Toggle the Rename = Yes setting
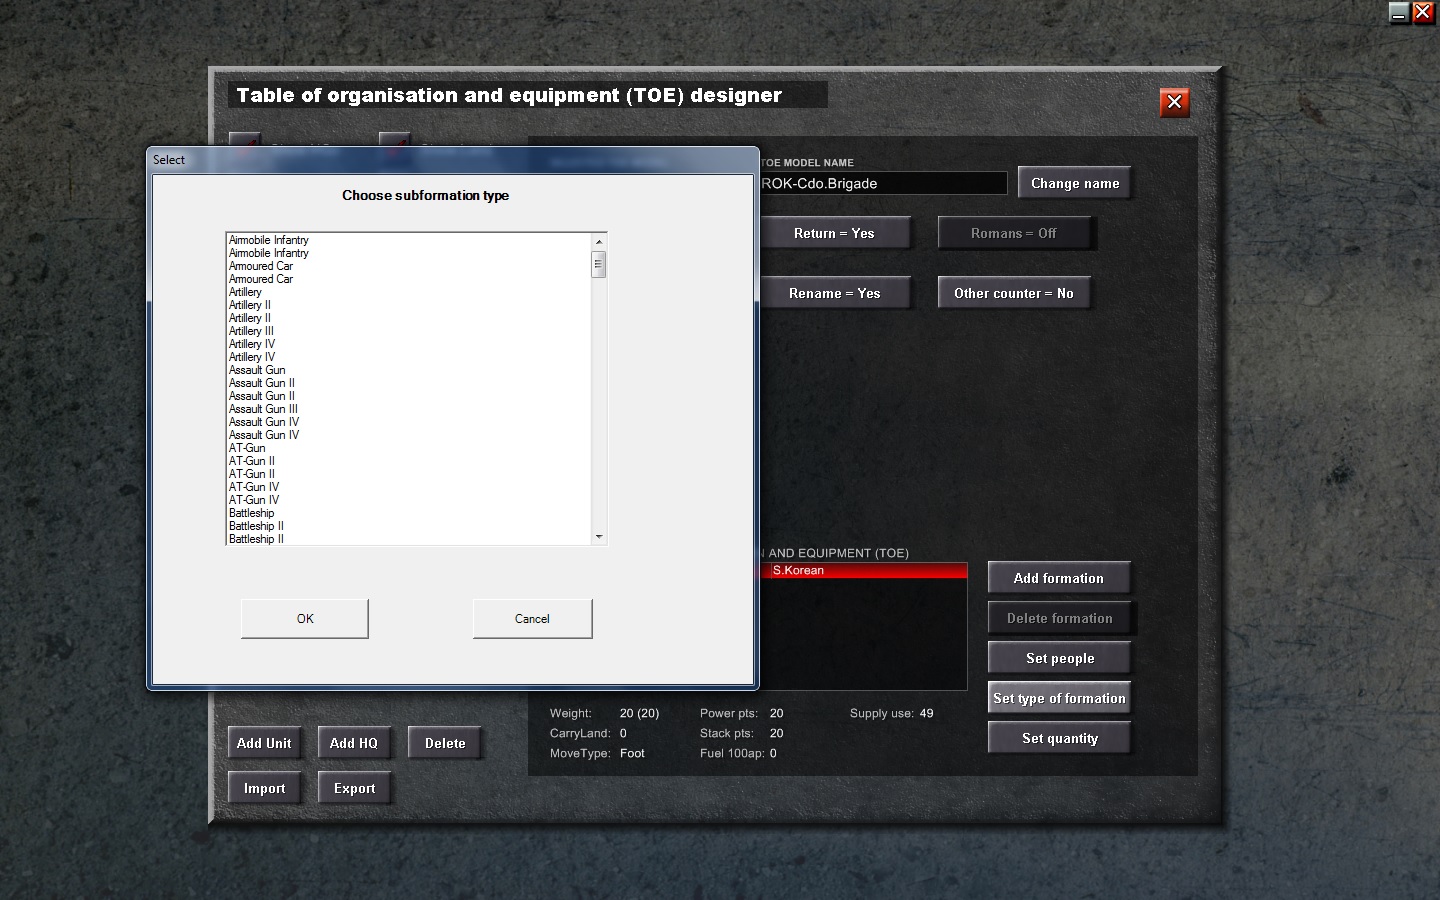Image resolution: width=1440 pixels, height=900 pixels. point(834,293)
